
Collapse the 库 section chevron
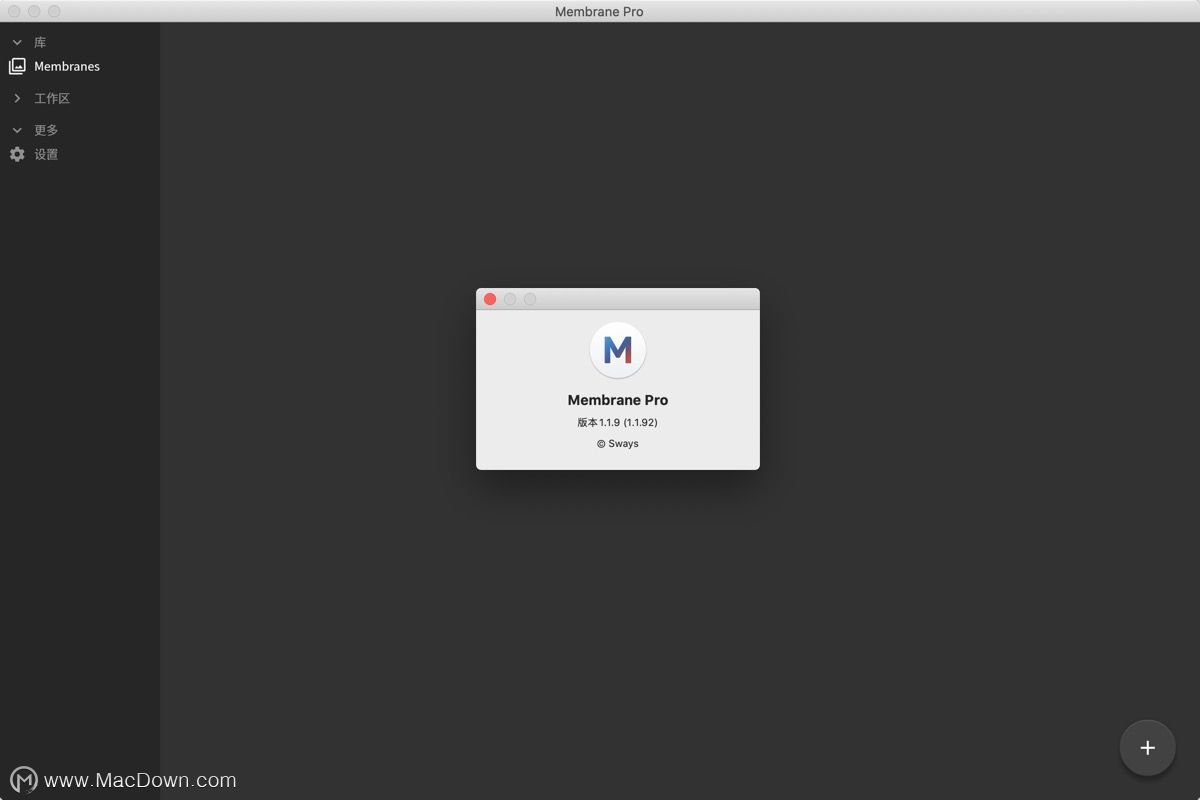(17, 42)
